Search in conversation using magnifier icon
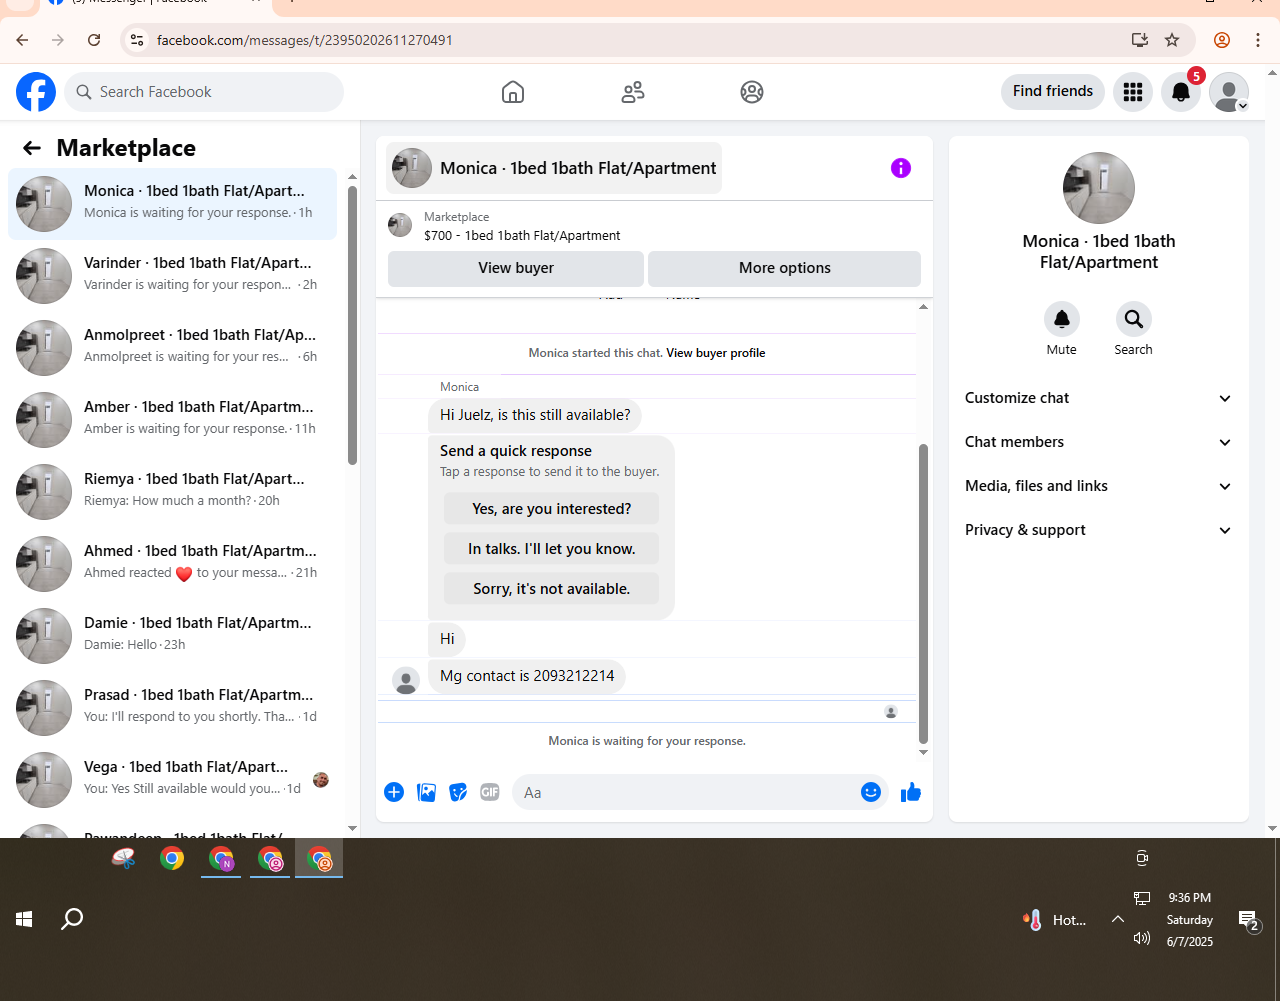This screenshot has width=1280, height=1001. 1134,319
